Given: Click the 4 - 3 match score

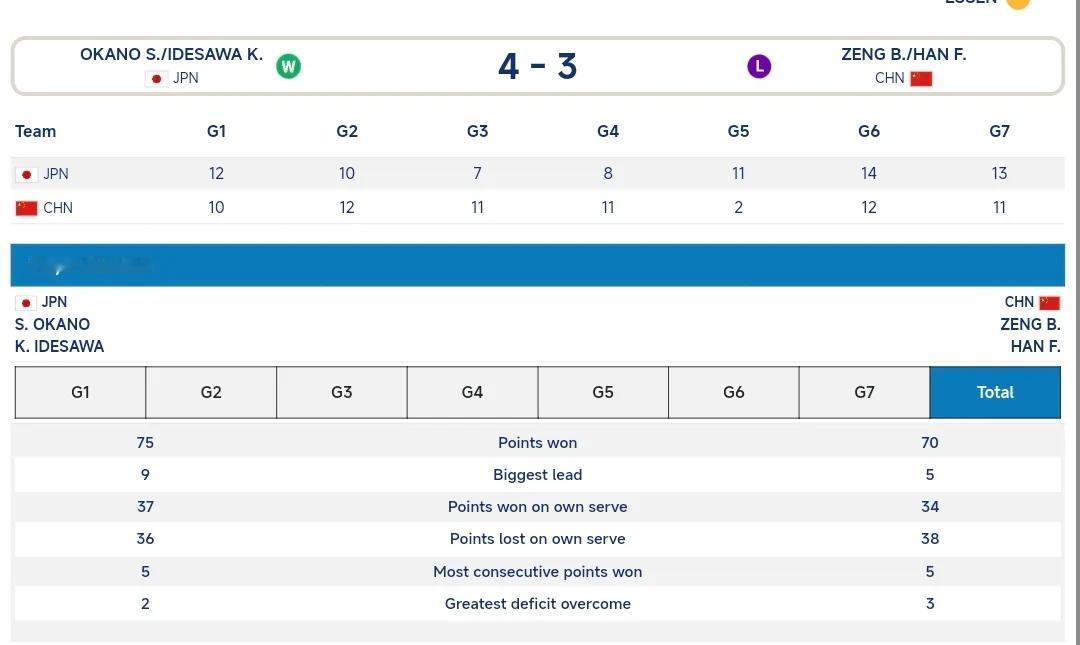Looking at the screenshot, I should (x=537, y=66).
